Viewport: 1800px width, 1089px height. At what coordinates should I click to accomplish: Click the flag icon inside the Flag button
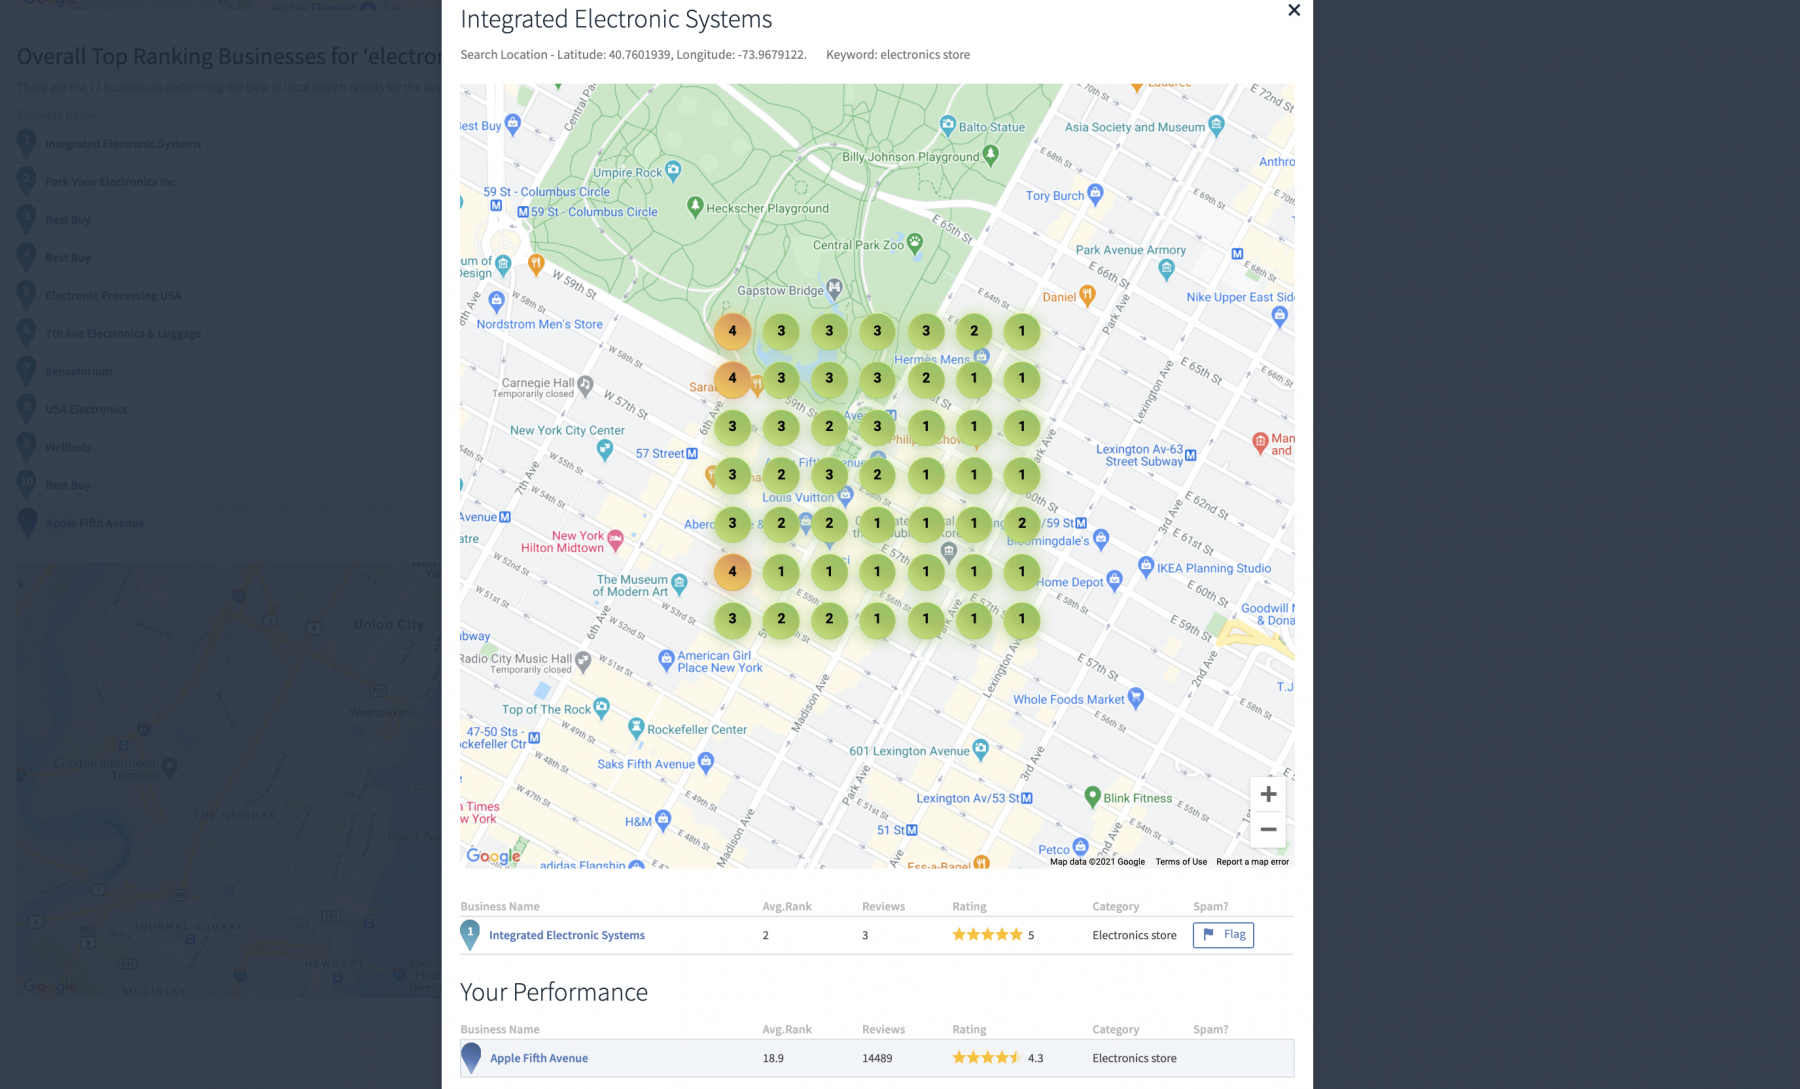click(x=1209, y=935)
